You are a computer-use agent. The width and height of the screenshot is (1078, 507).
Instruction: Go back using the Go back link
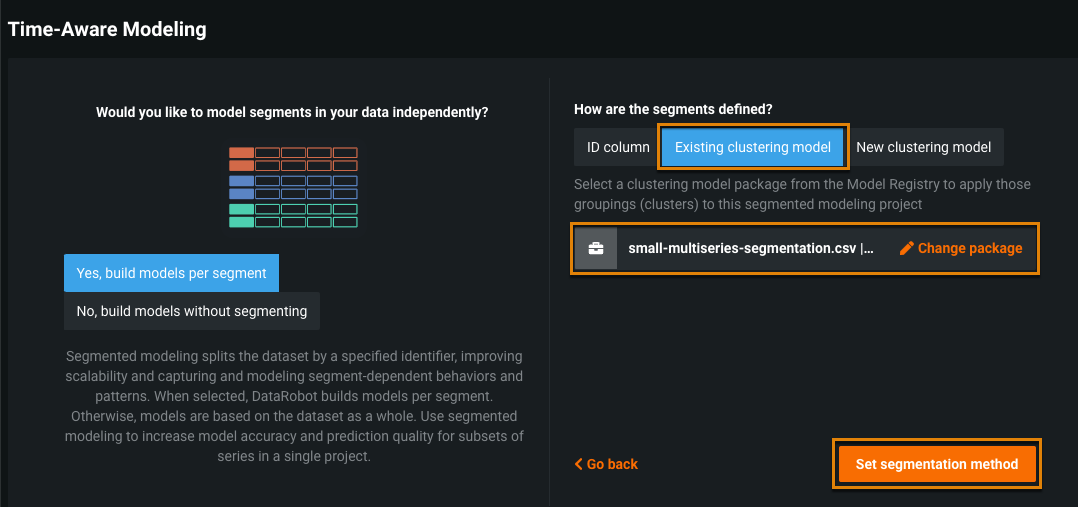[x=612, y=464]
